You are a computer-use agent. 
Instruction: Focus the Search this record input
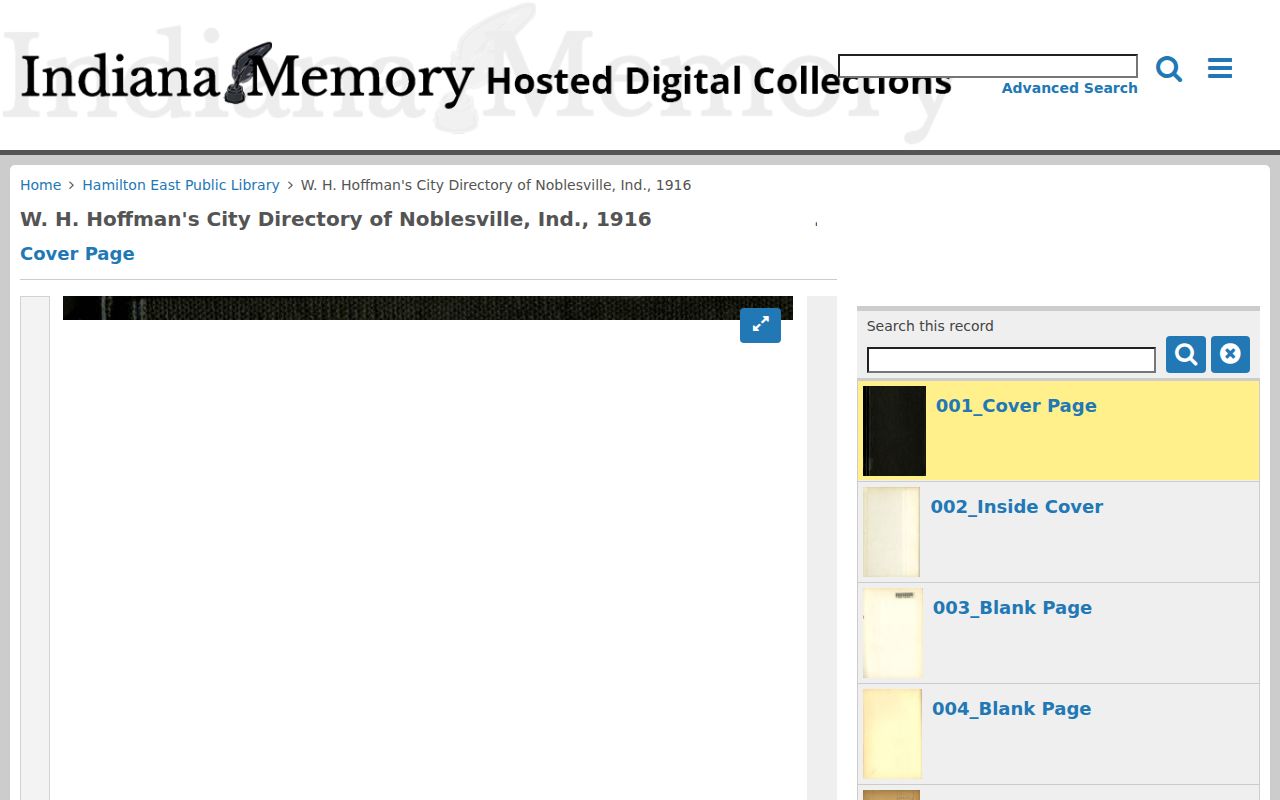pyautogui.click(x=1011, y=360)
